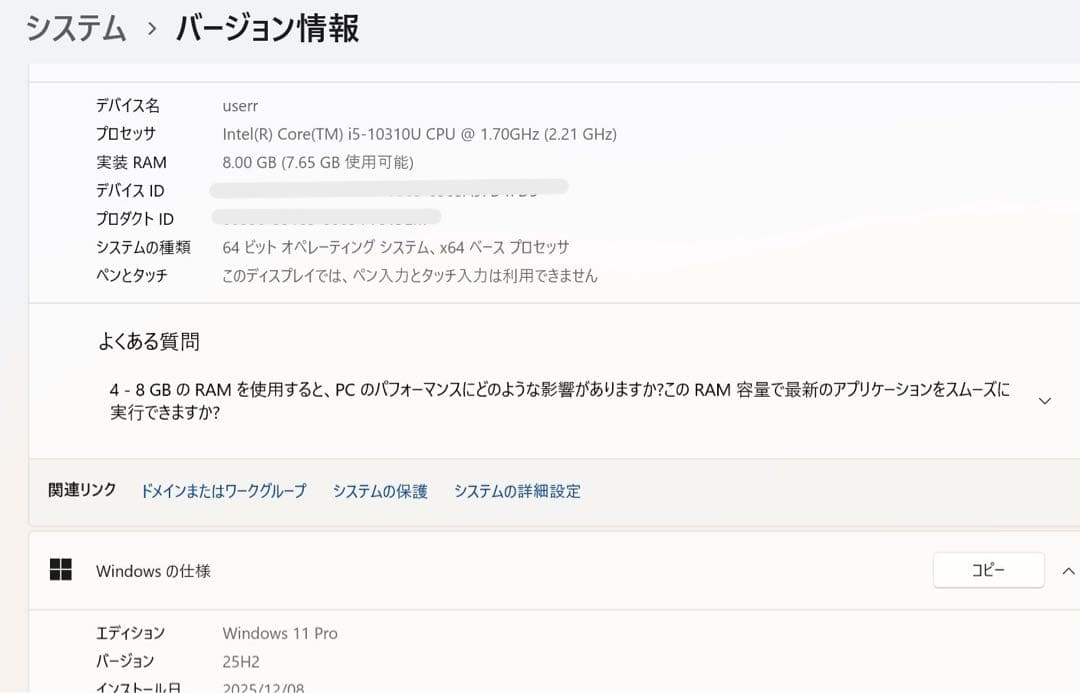Expand the 4 - 8 GB RAM question chevron

(x=1045, y=401)
